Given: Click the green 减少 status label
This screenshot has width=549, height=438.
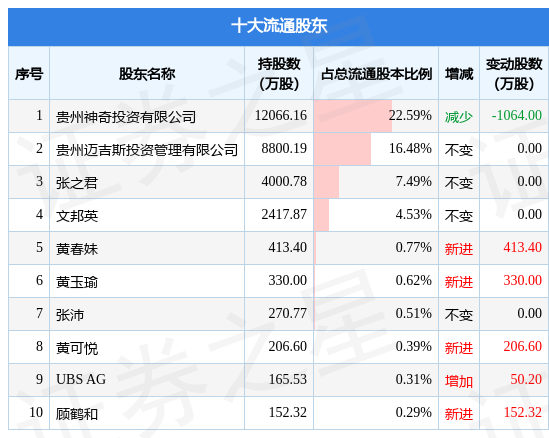Looking at the screenshot, I should (459, 117).
